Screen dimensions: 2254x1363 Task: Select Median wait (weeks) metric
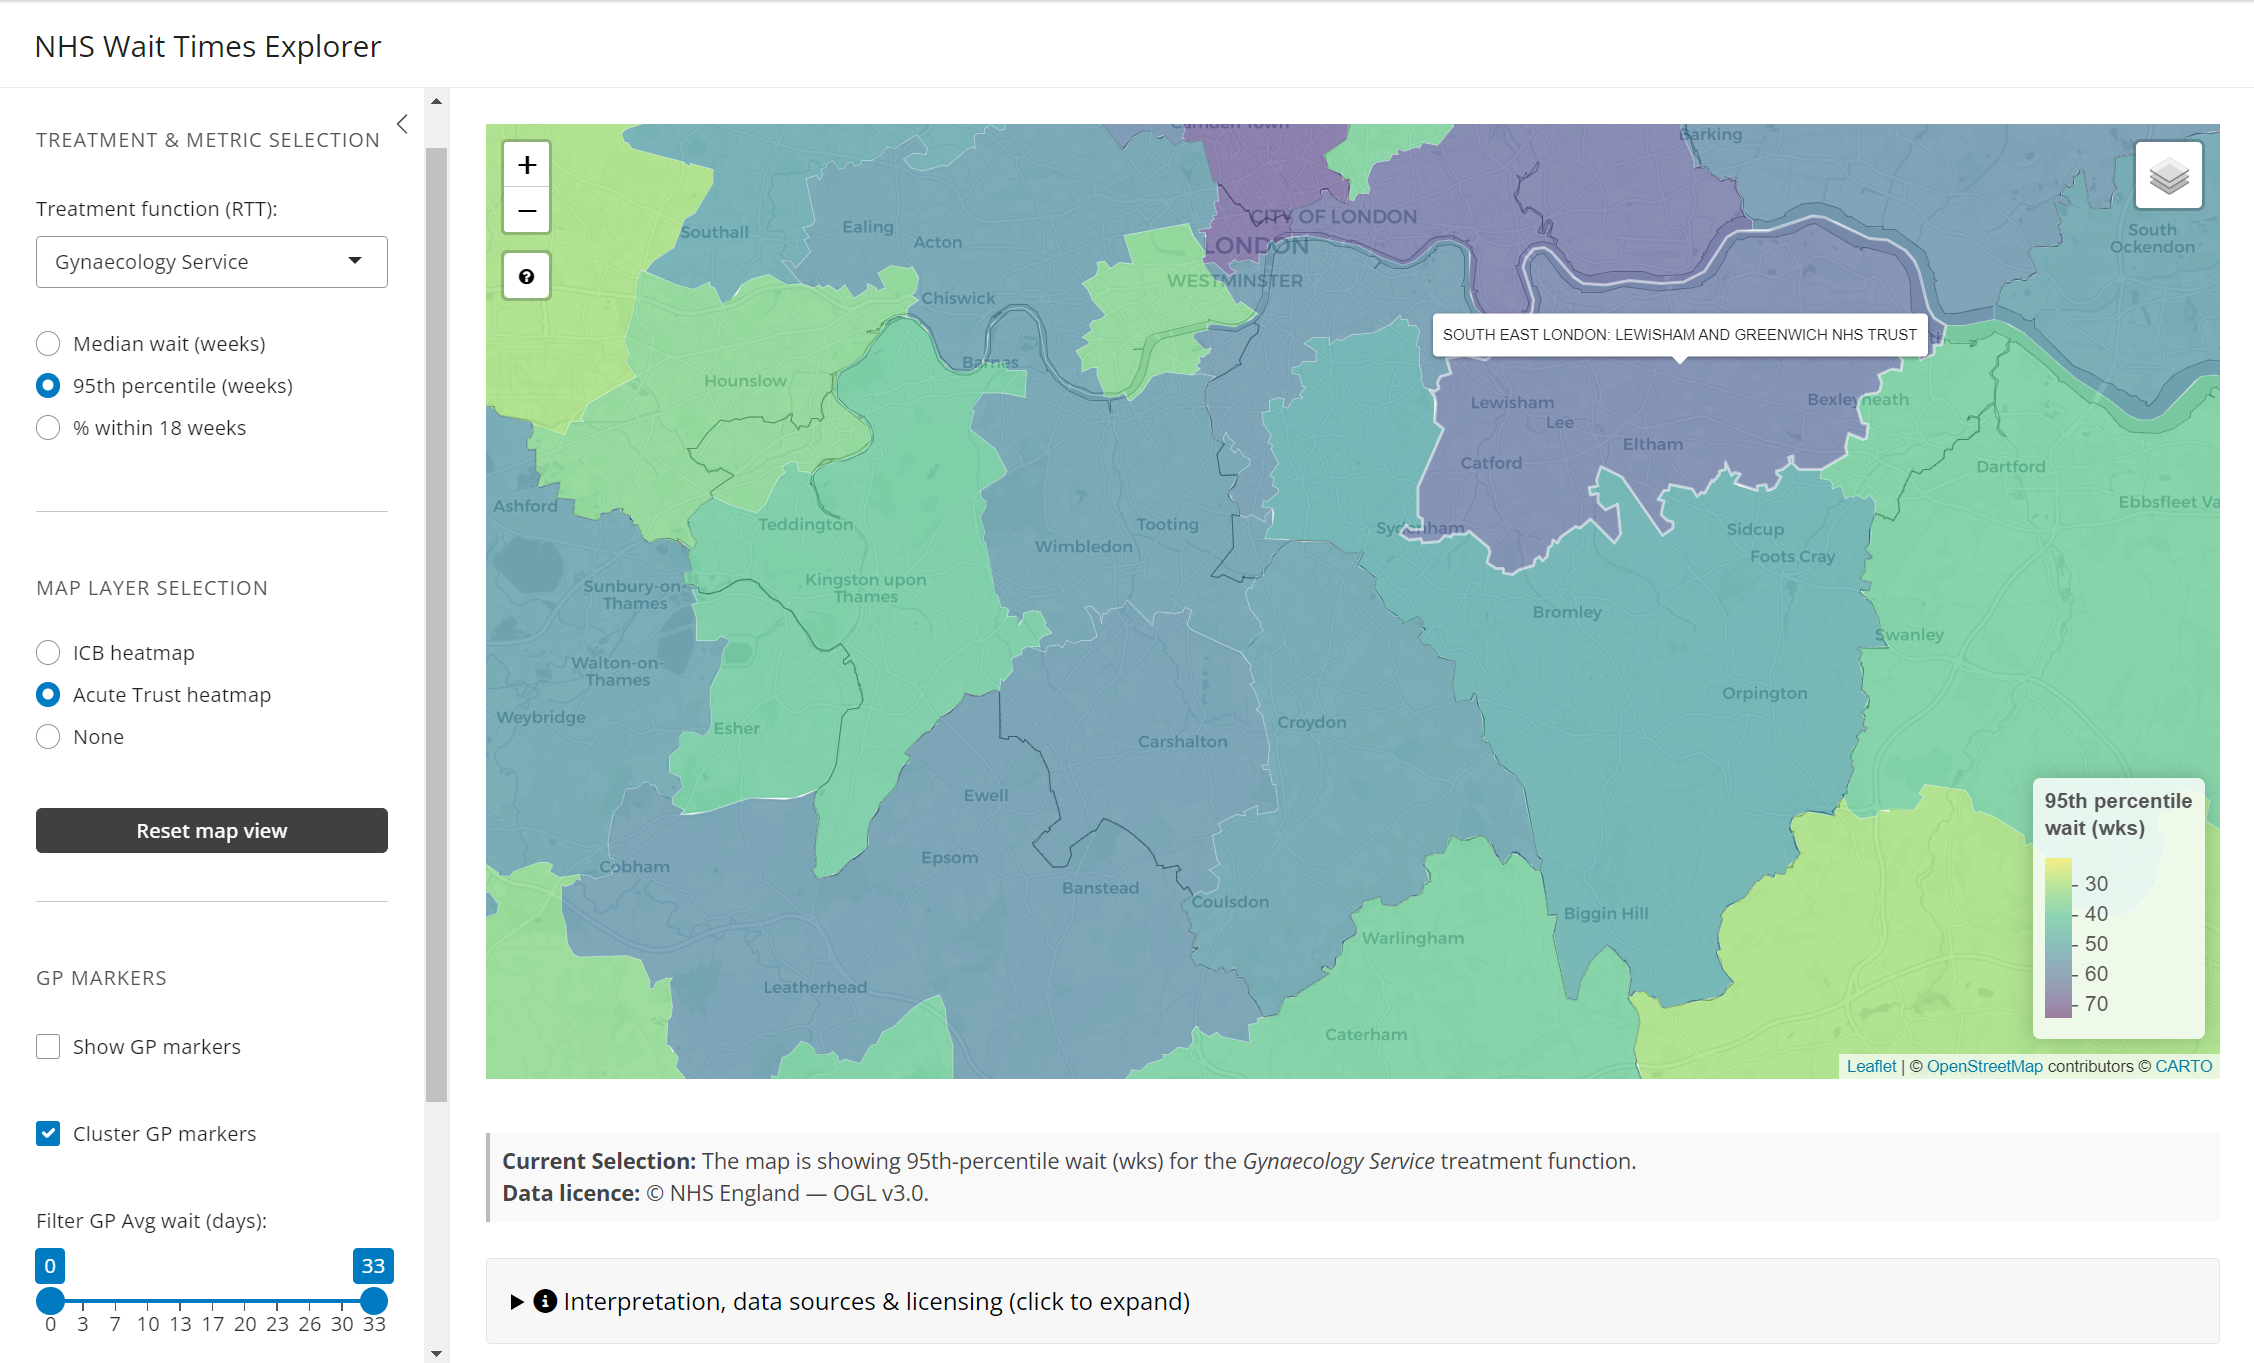[x=48, y=344]
